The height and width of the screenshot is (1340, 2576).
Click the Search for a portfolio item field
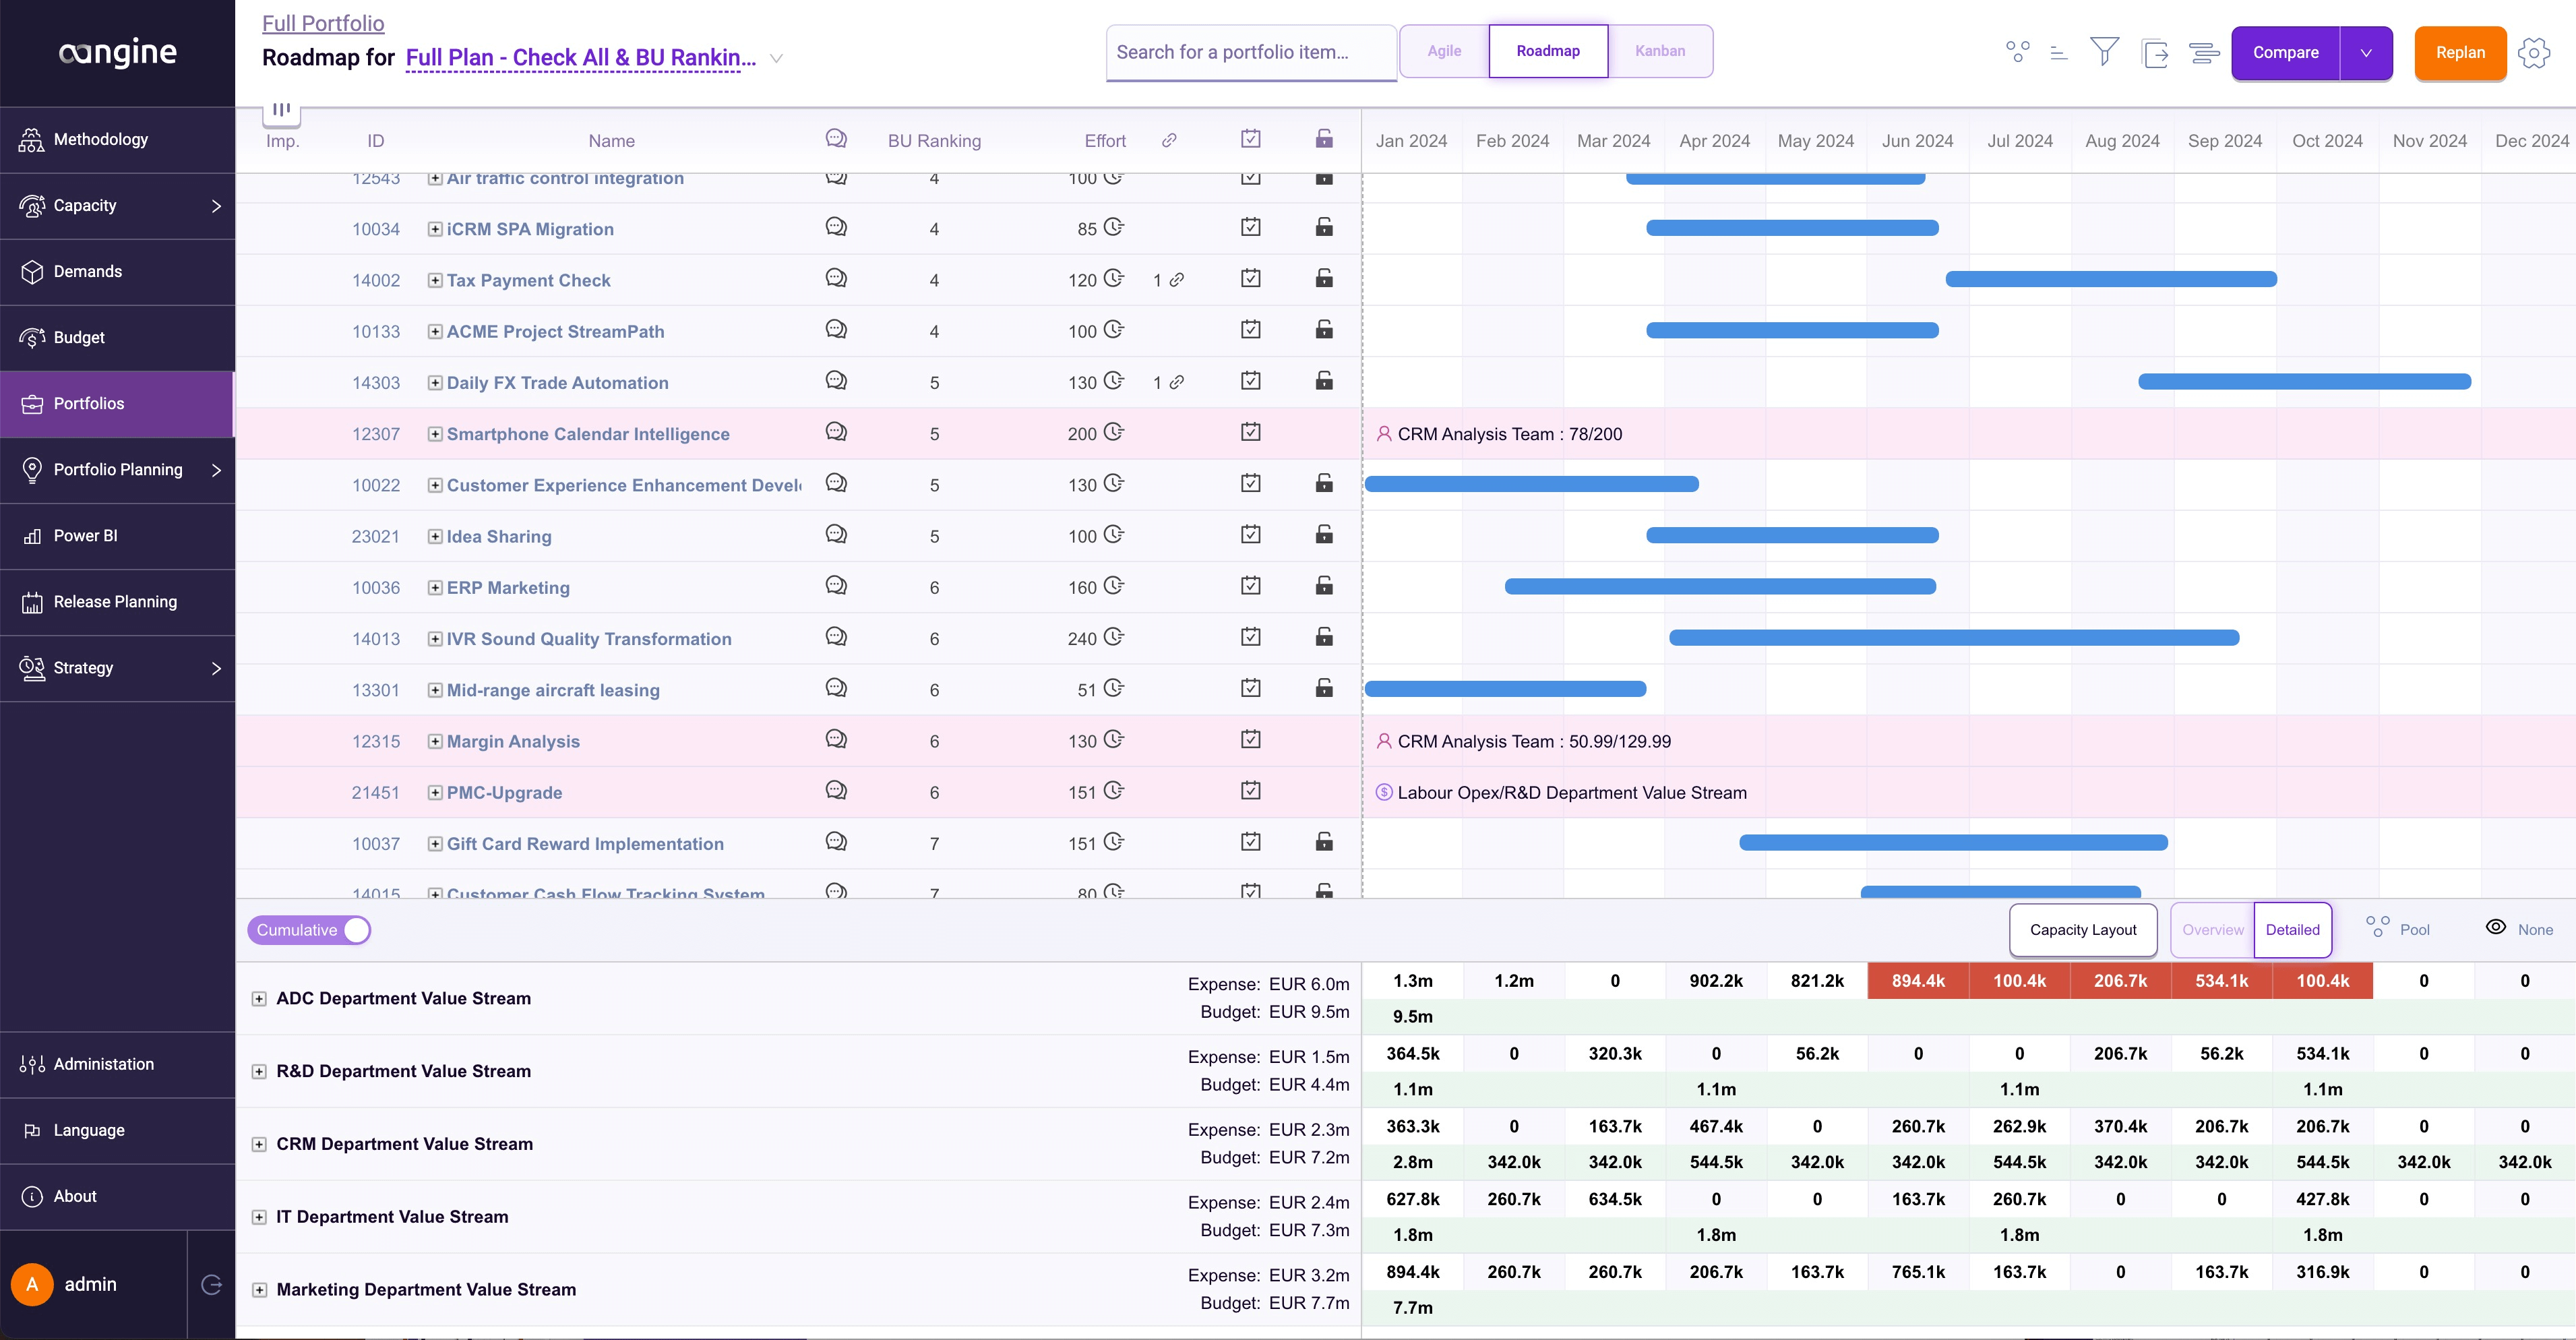(x=1251, y=52)
